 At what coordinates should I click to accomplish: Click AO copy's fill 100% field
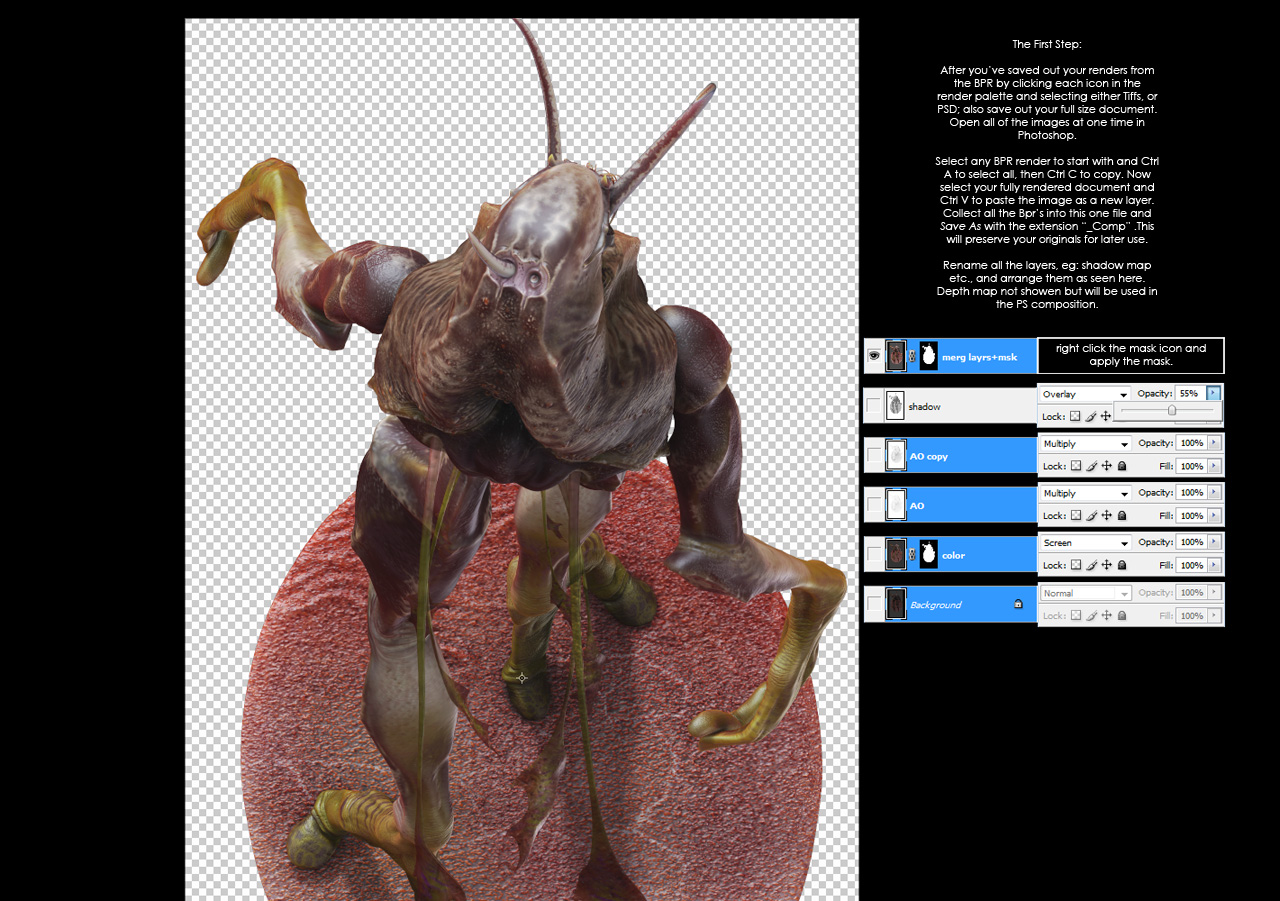tap(1190, 466)
